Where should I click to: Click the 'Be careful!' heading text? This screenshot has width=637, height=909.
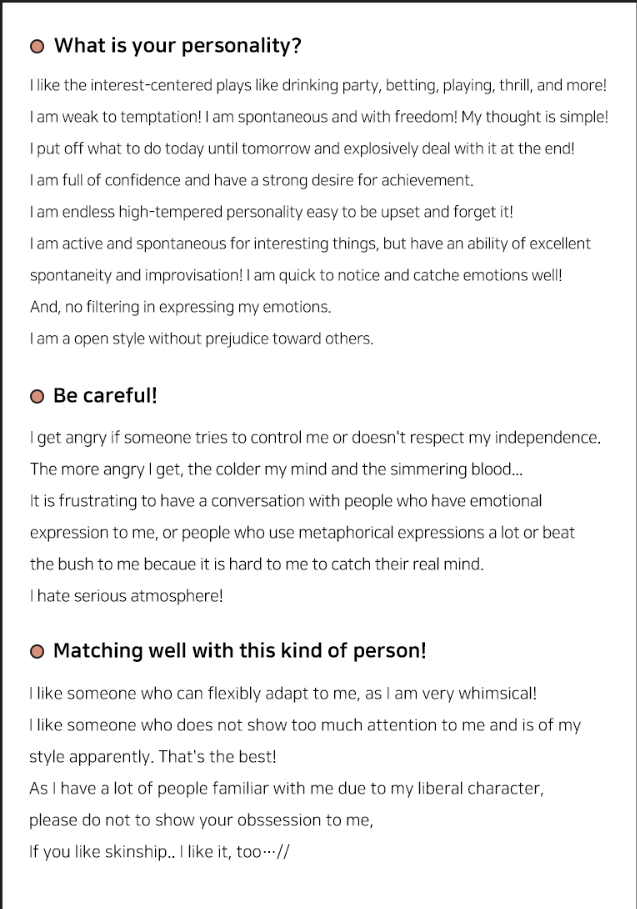[105, 395]
